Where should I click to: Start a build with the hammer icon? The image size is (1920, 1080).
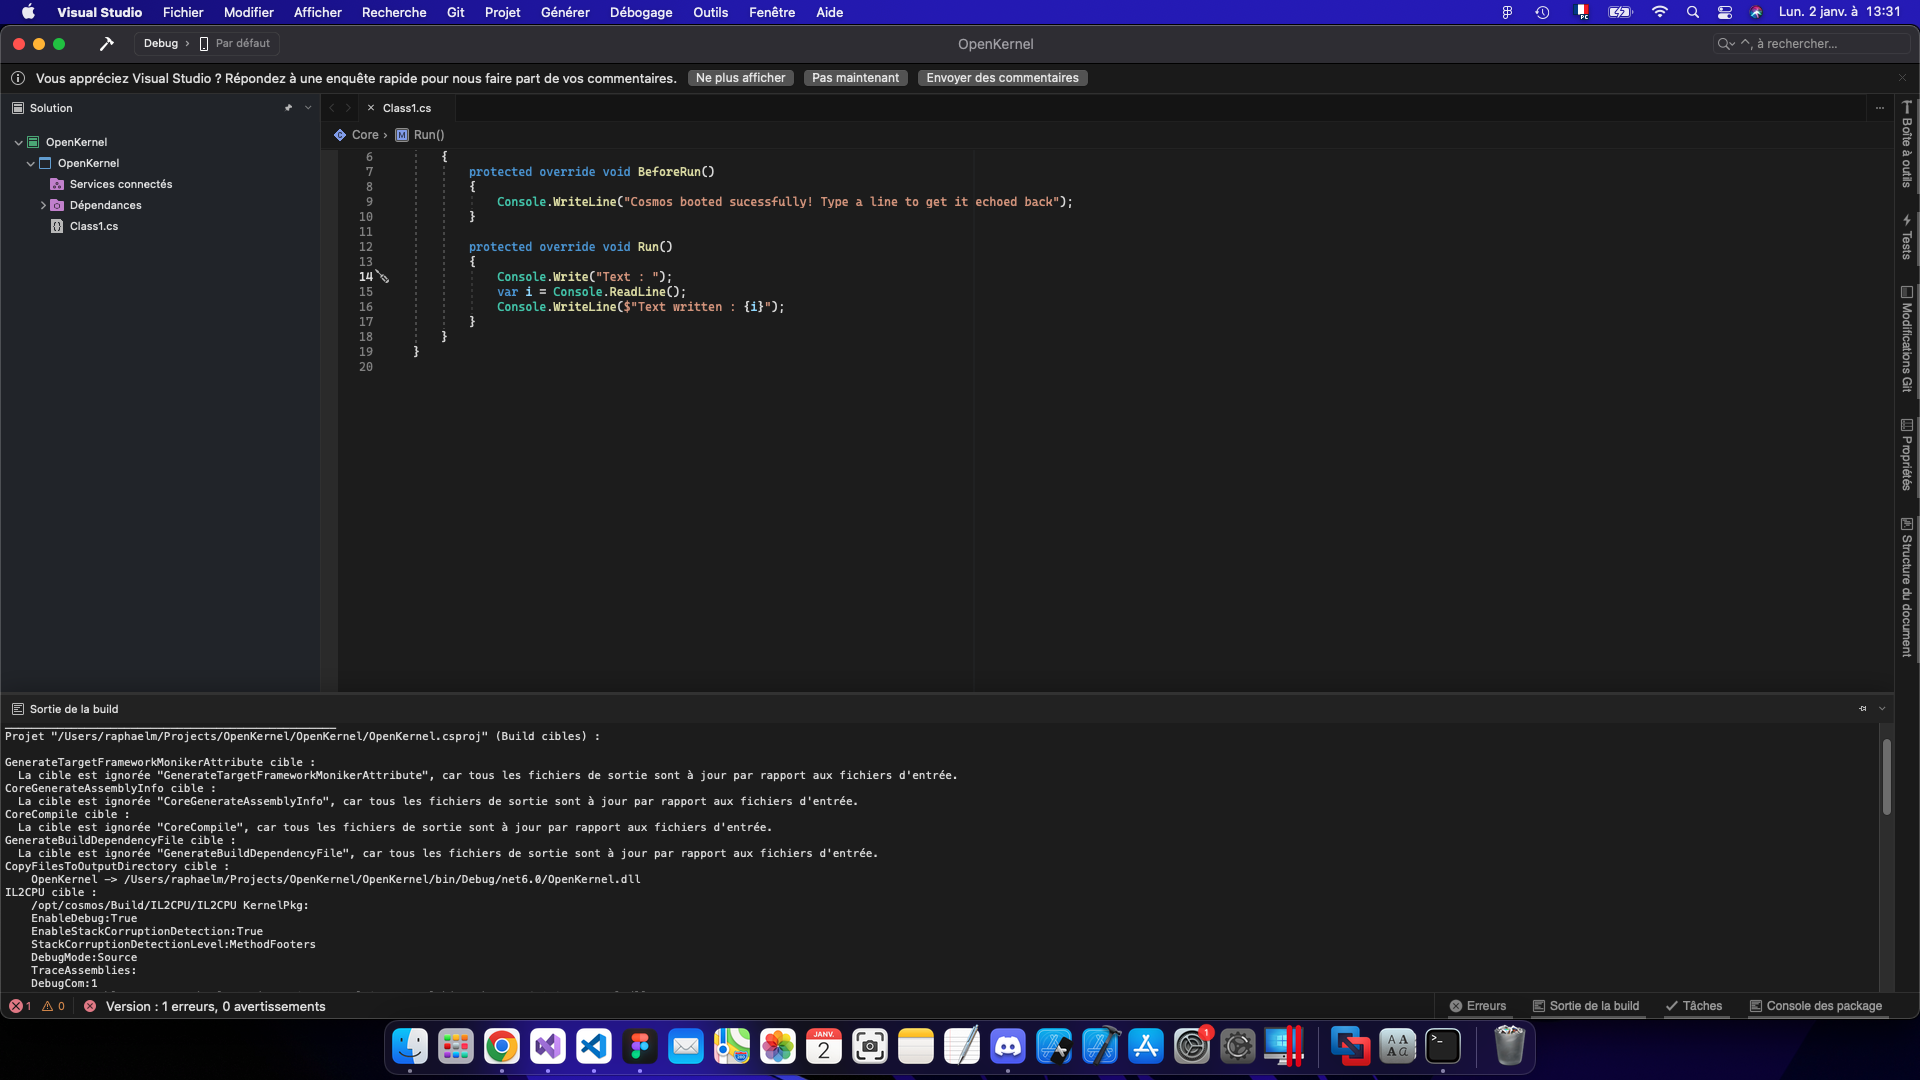[106, 43]
